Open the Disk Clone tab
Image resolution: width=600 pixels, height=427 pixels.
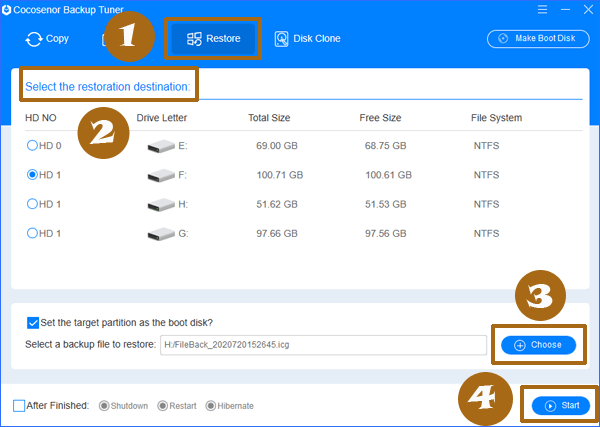(307, 39)
